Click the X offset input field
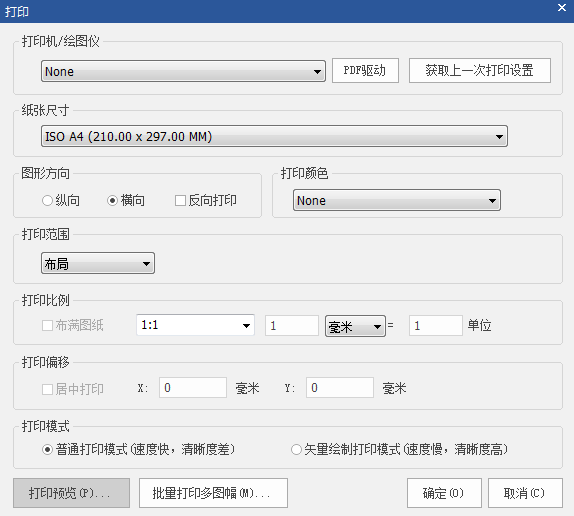 [193, 388]
